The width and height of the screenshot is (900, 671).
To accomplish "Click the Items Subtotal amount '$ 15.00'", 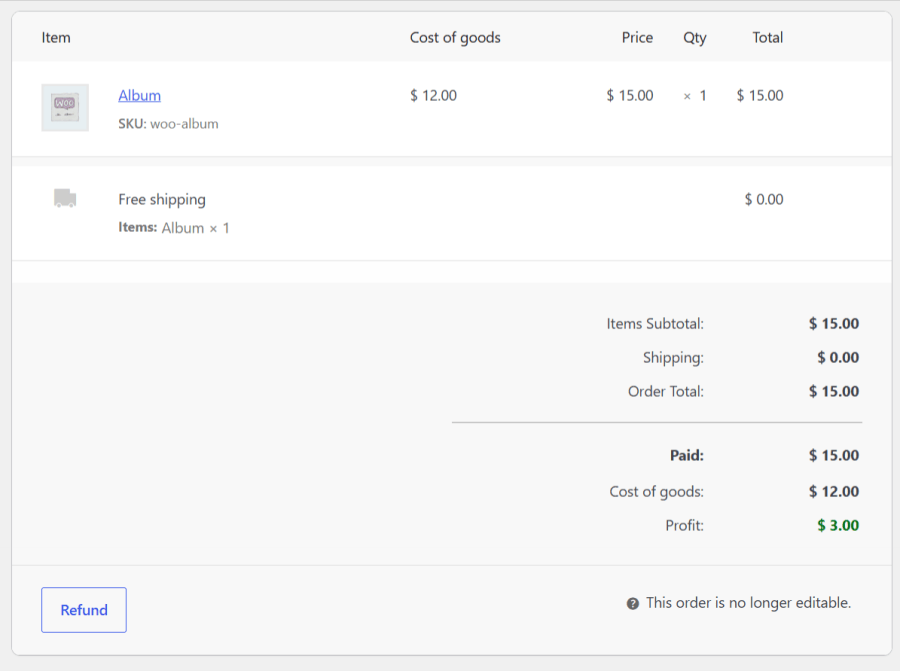I will [834, 324].
